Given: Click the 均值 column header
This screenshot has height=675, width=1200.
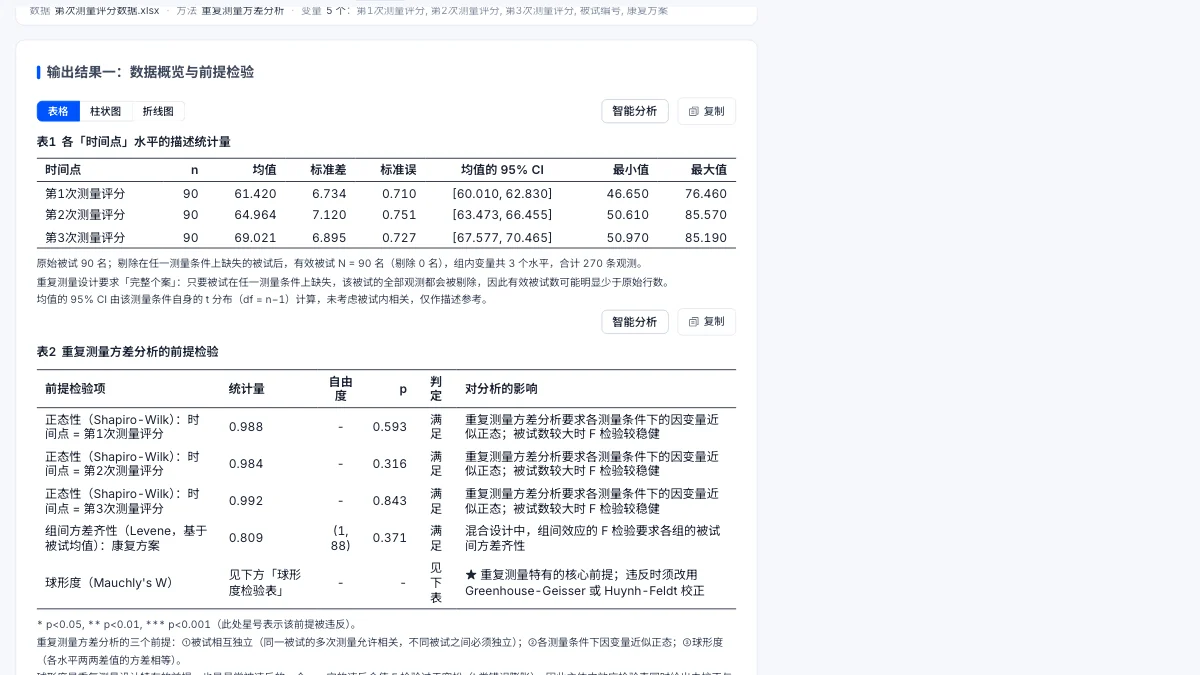Looking at the screenshot, I should point(264,170).
